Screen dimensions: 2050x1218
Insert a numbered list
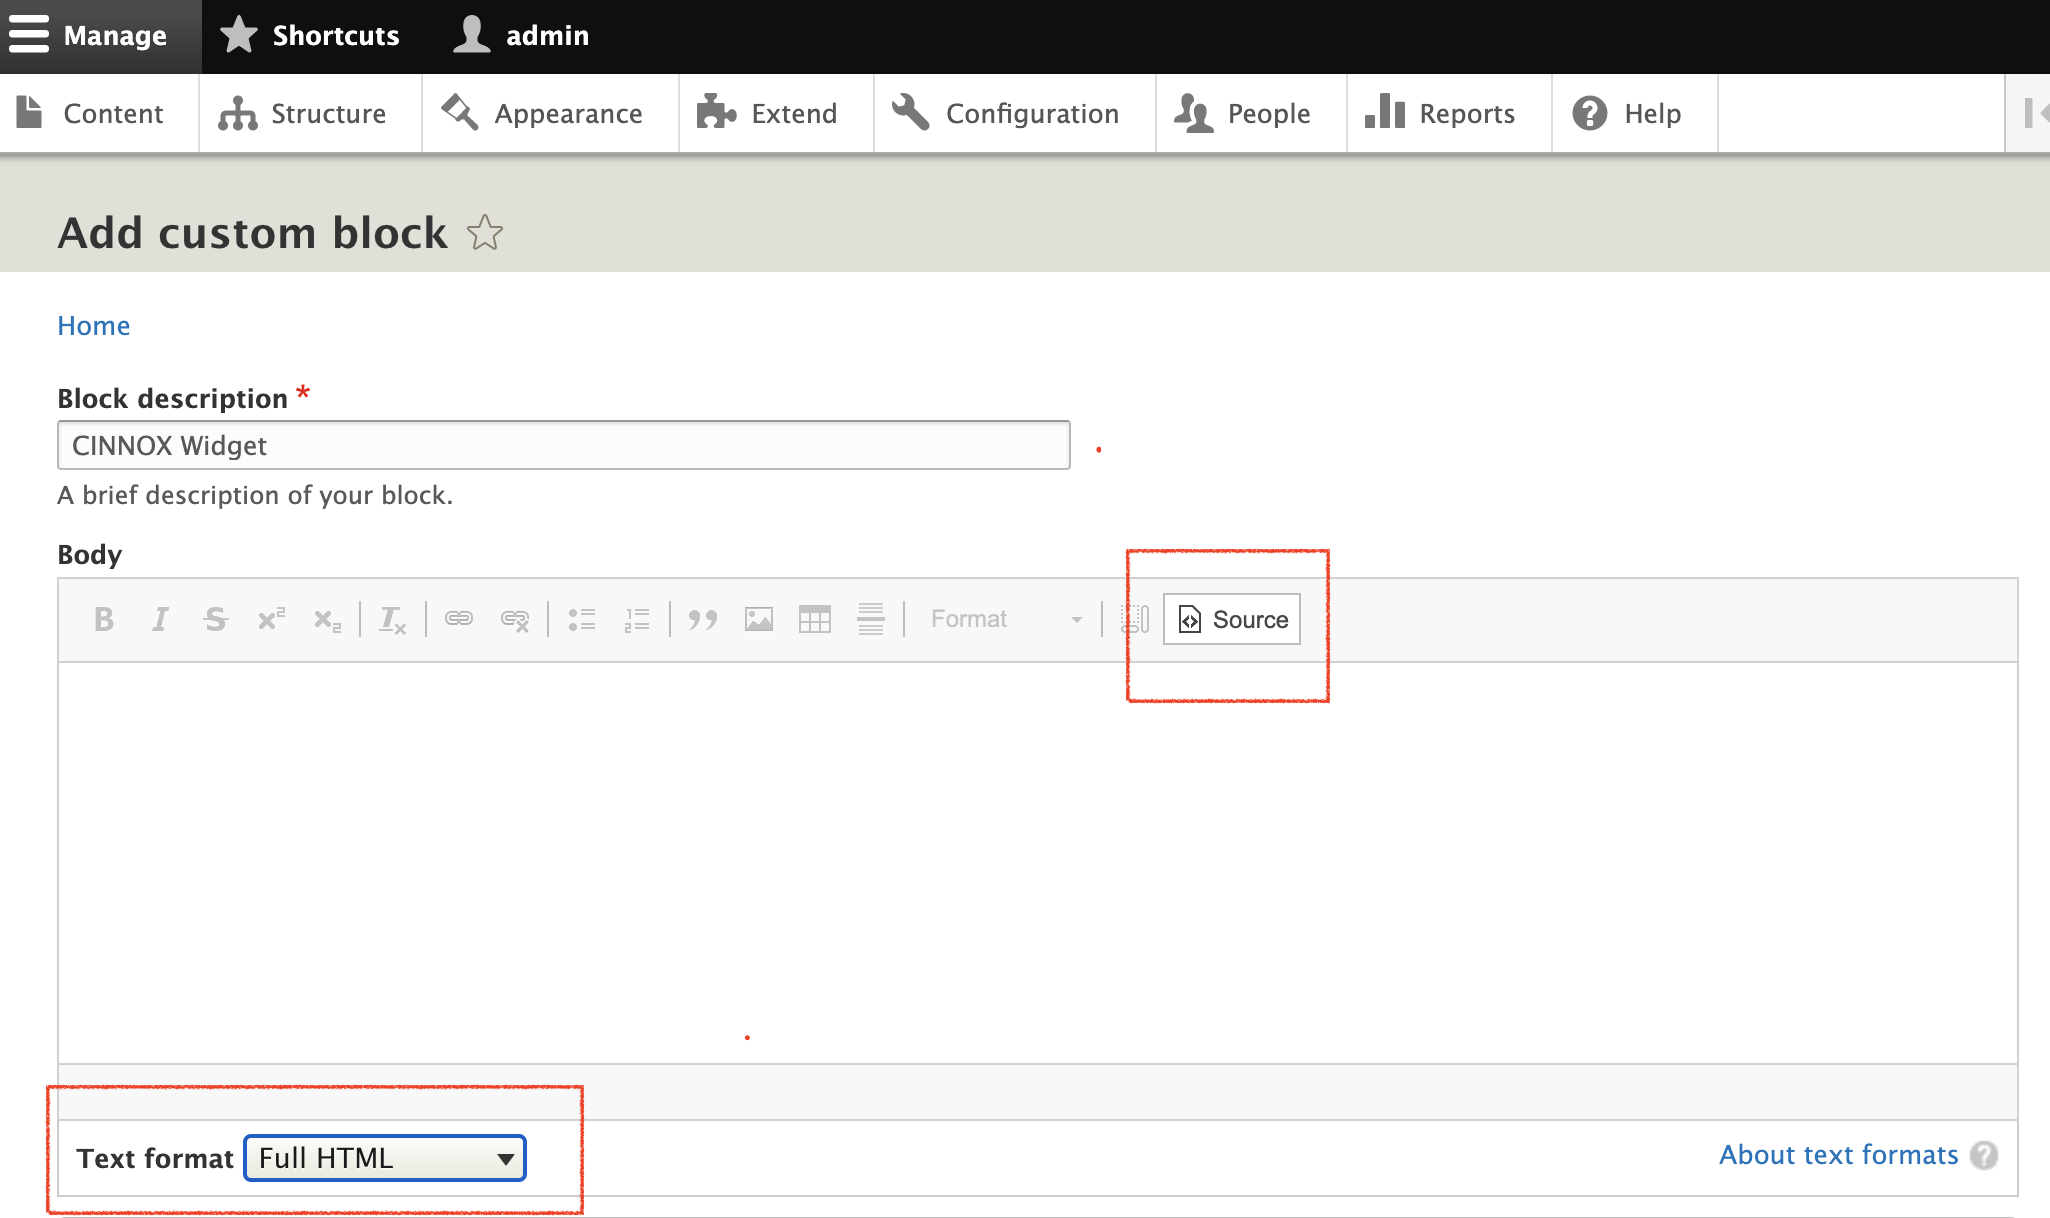637,620
